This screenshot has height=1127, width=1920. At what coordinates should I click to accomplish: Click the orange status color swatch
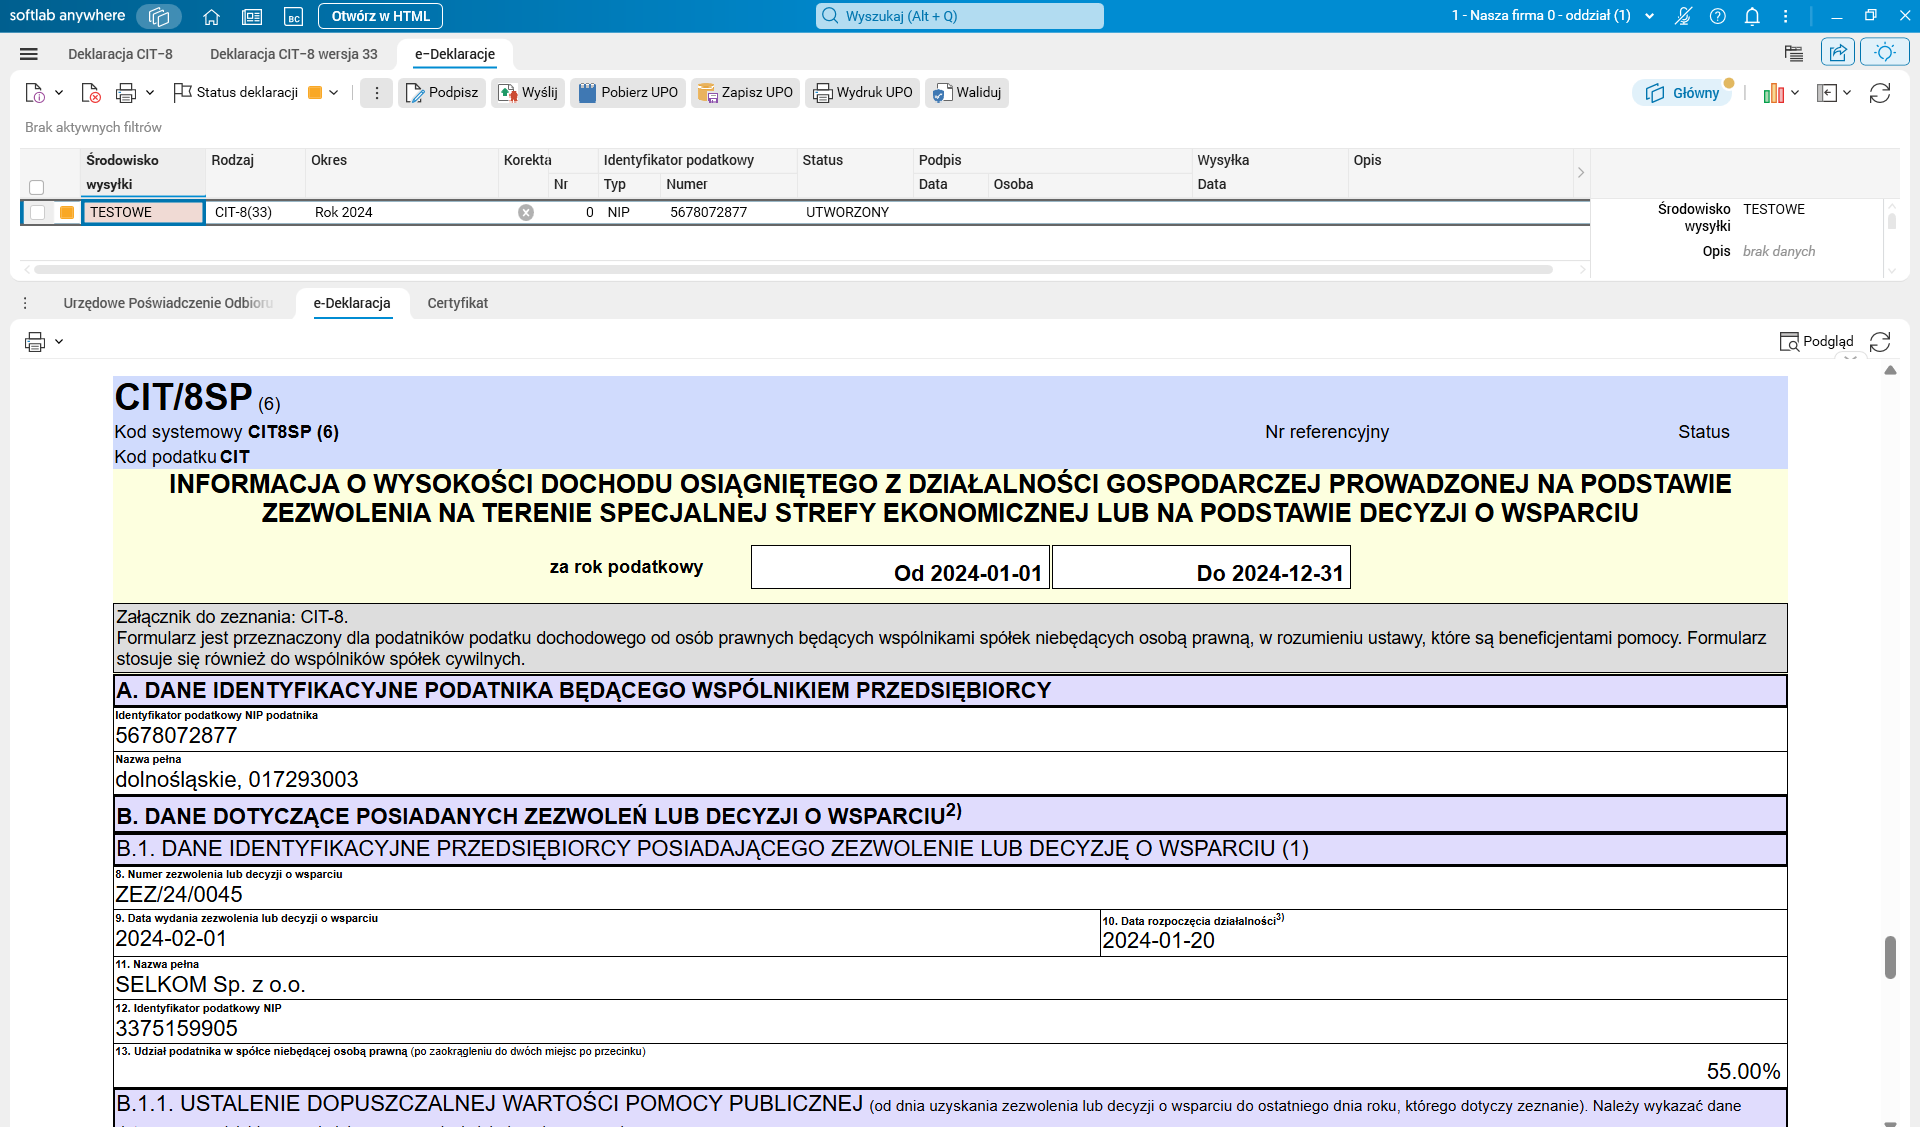tap(315, 92)
